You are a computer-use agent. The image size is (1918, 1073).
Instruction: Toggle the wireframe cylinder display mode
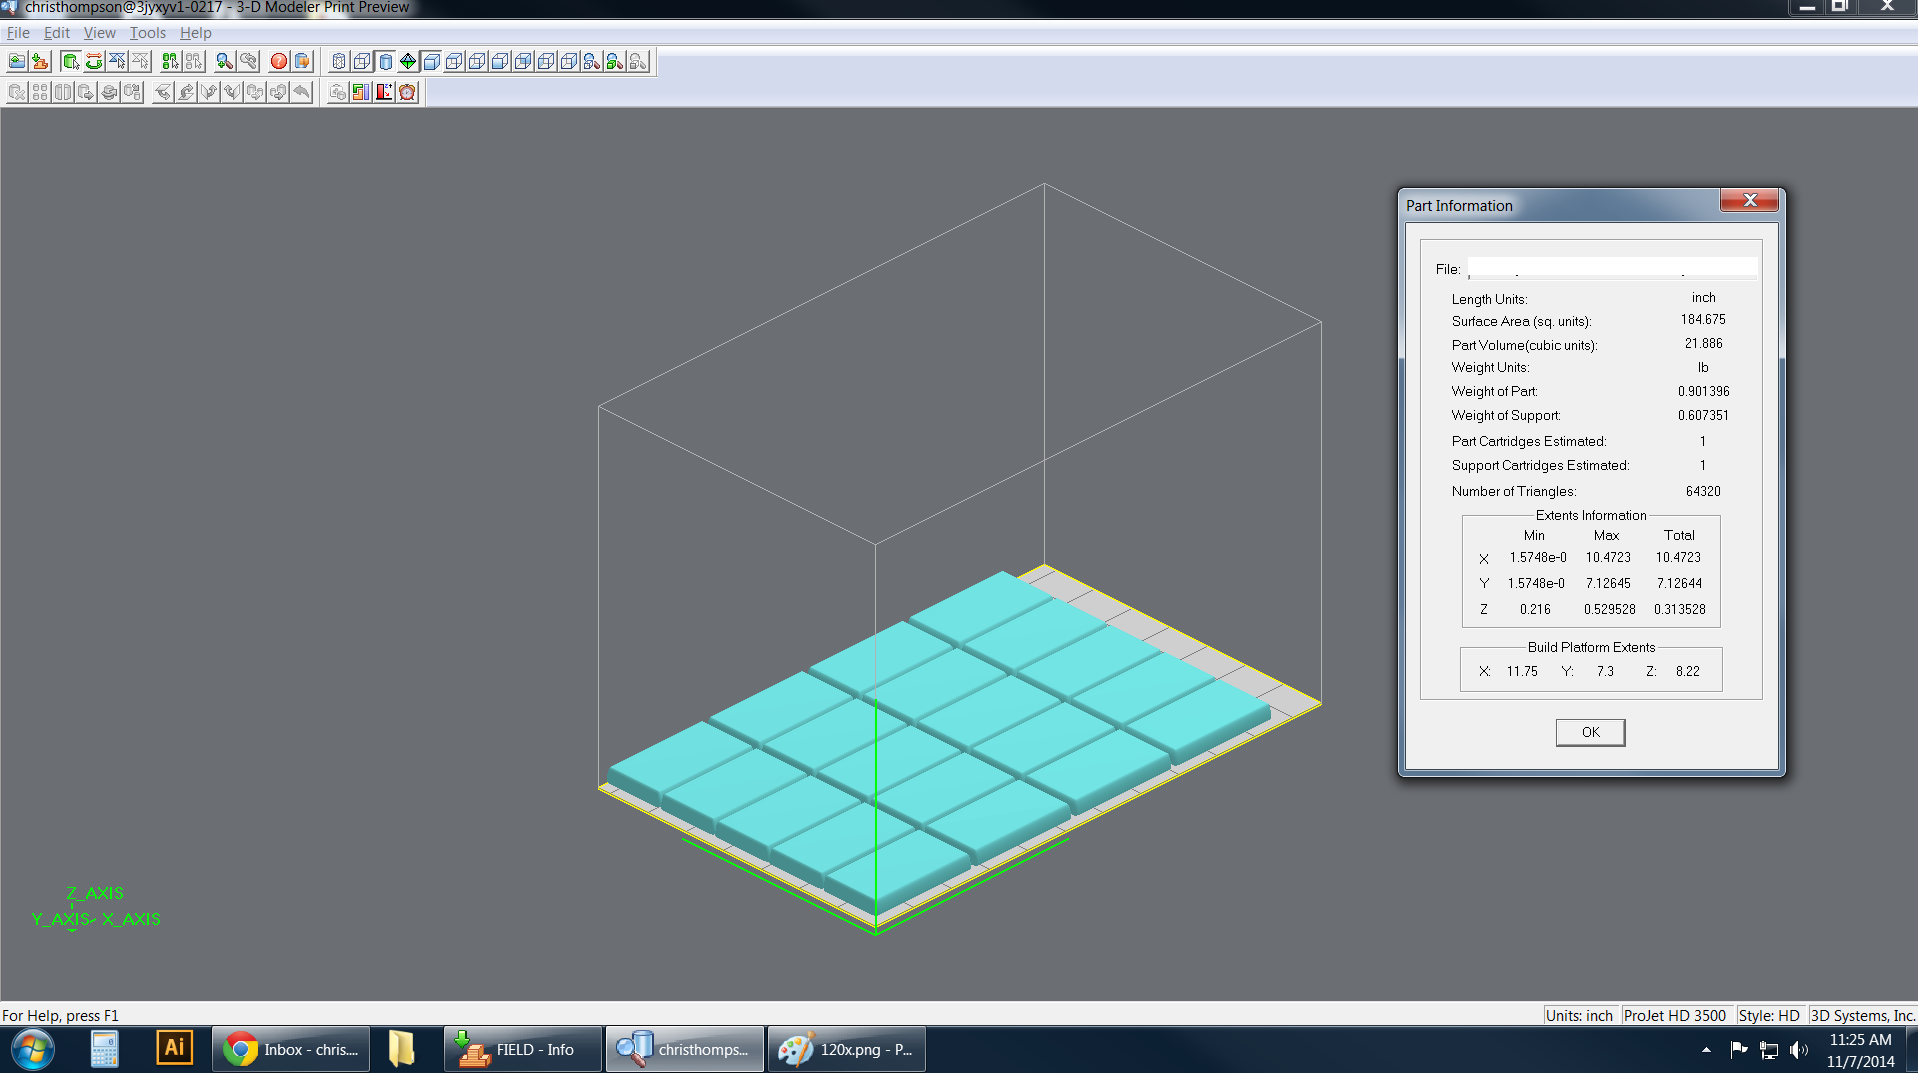(x=339, y=62)
